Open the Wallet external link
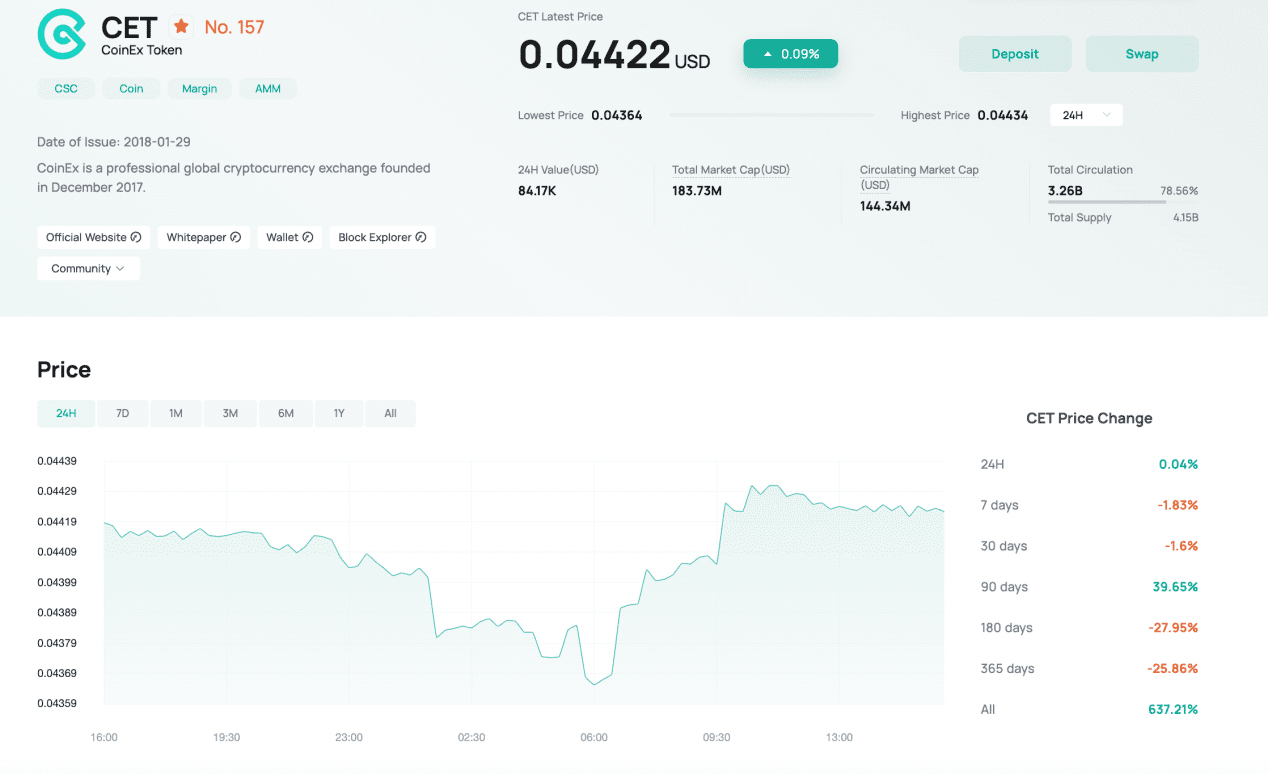This screenshot has height=774, width=1268. pos(289,237)
